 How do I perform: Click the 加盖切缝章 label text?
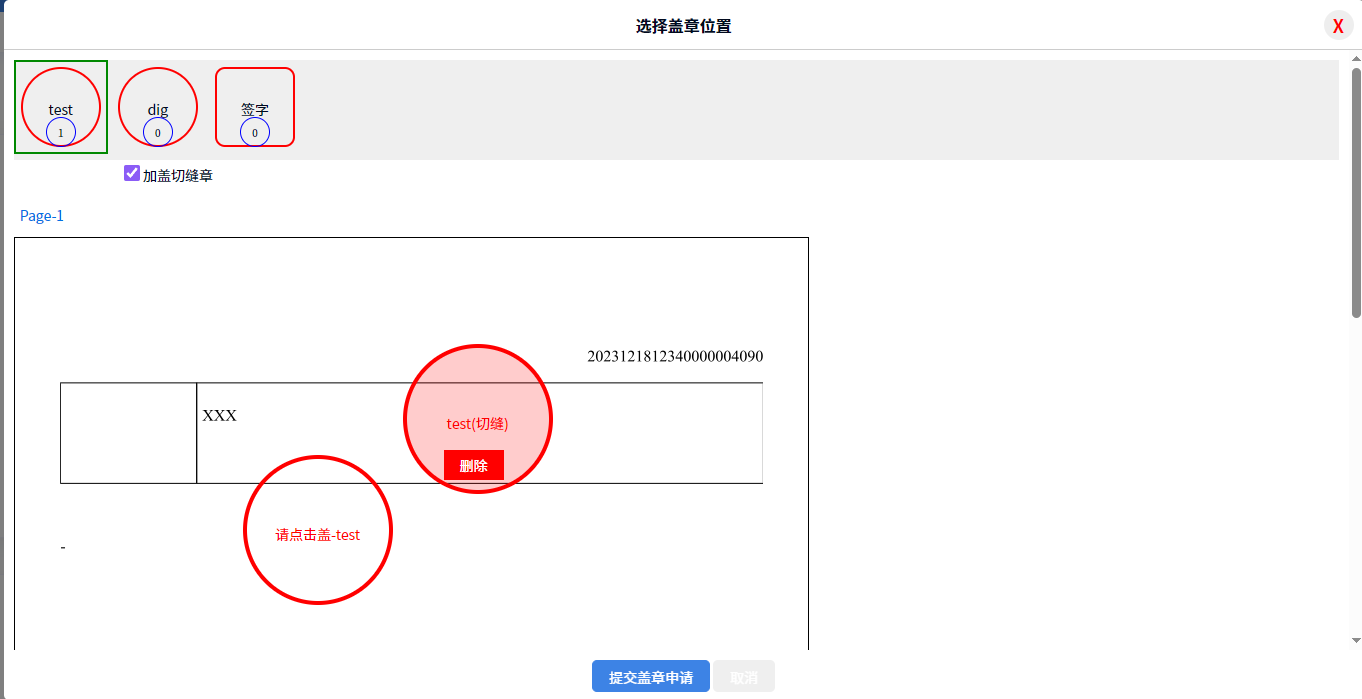click(x=178, y=176)
